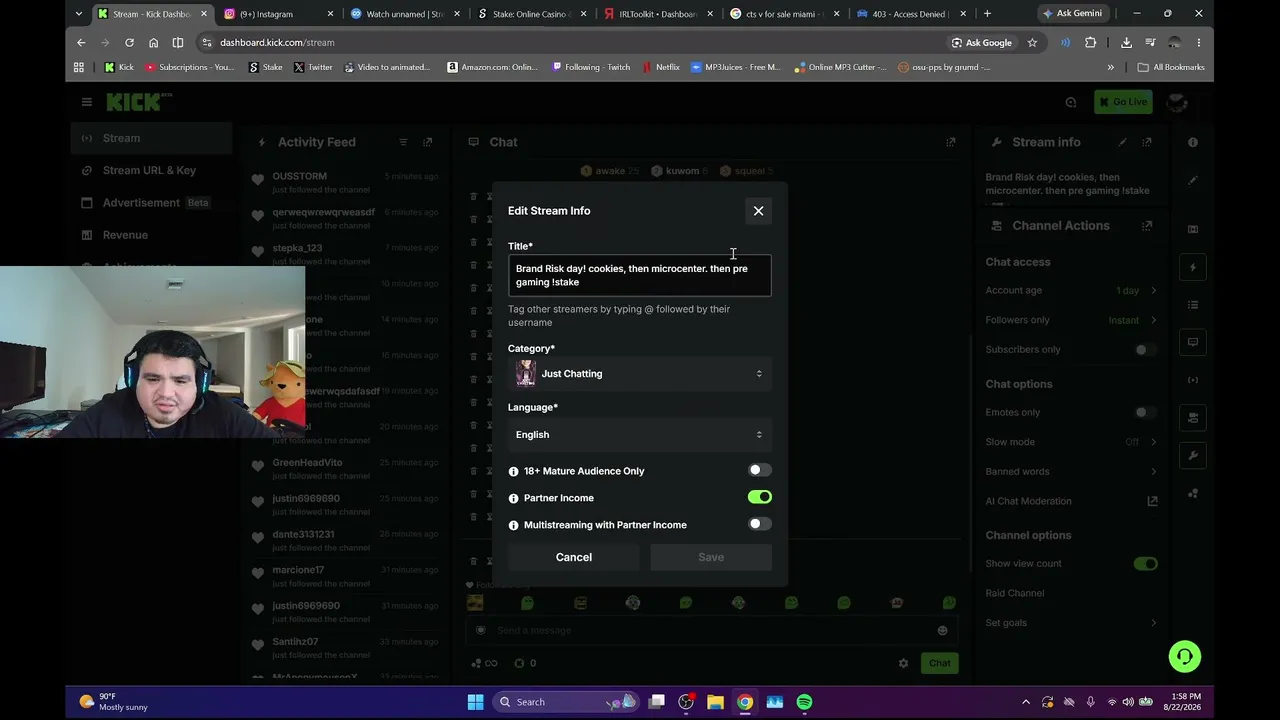Open the Category dropdown showing Just Chatting

click(x=639, y=374)
